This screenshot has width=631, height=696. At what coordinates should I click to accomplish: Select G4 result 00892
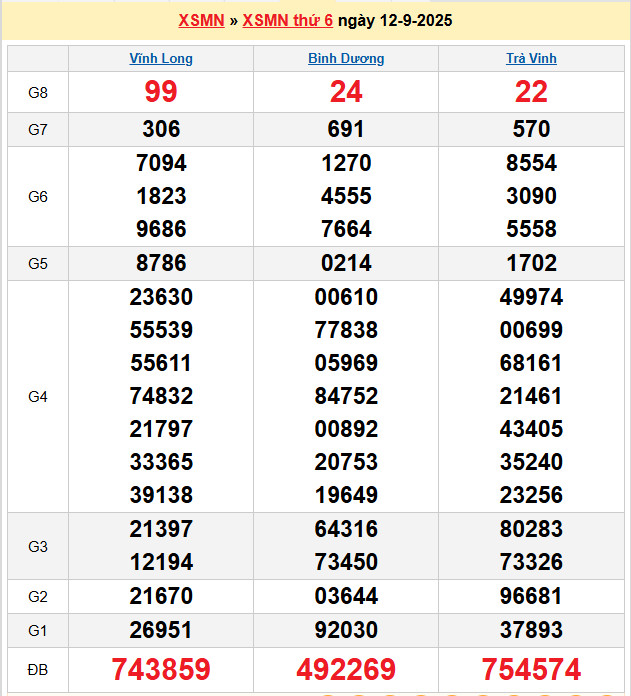tap(346, 429)
